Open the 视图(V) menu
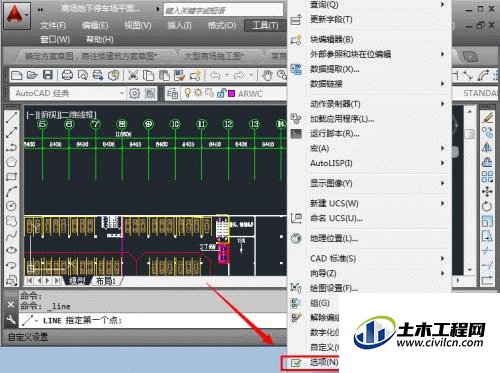Image resolution: width=500 pixels, height=373 pixels. (x=138, y=26)
